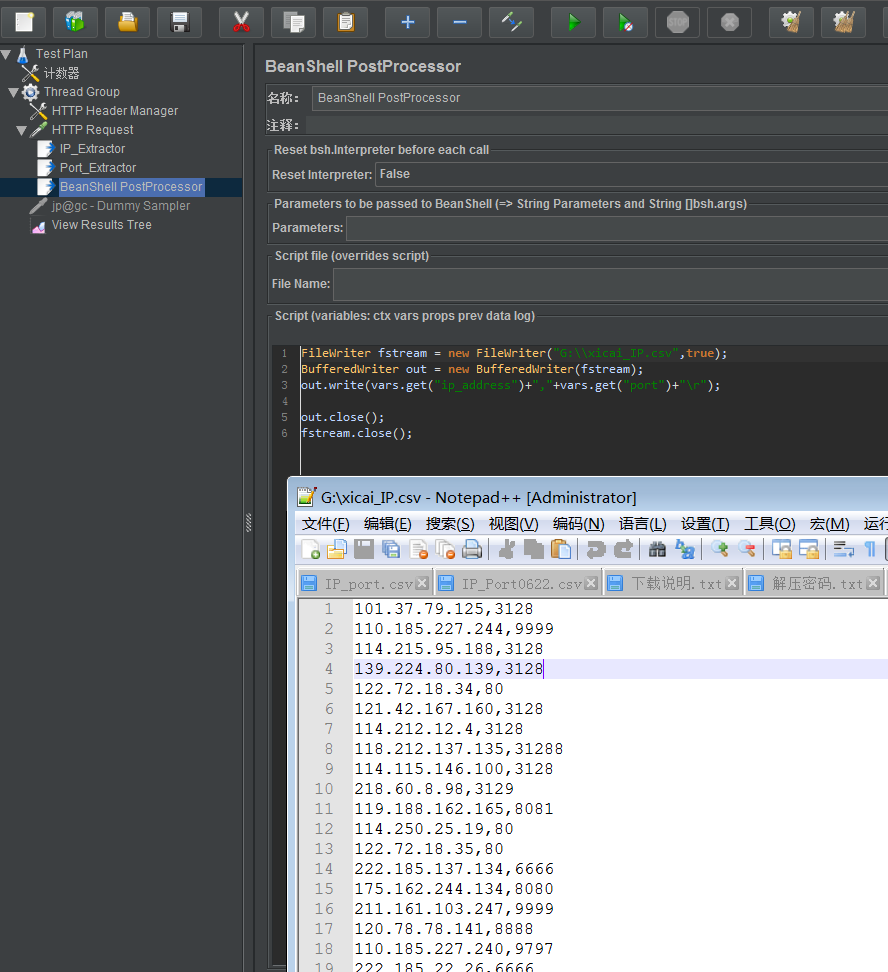Viewport: 888px width, 972px height.
Task: Click Notepad++ Print icon
Action: (x=472, y=549)
